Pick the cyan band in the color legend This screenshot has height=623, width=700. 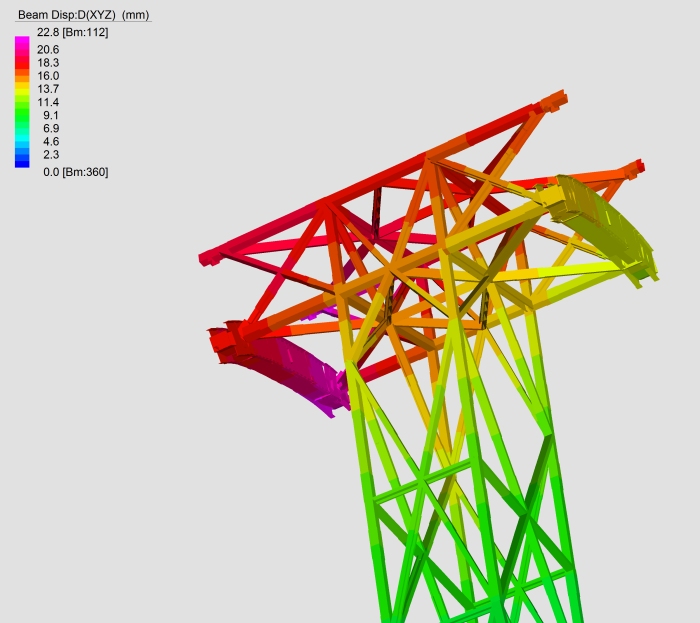tap(21, 142)
